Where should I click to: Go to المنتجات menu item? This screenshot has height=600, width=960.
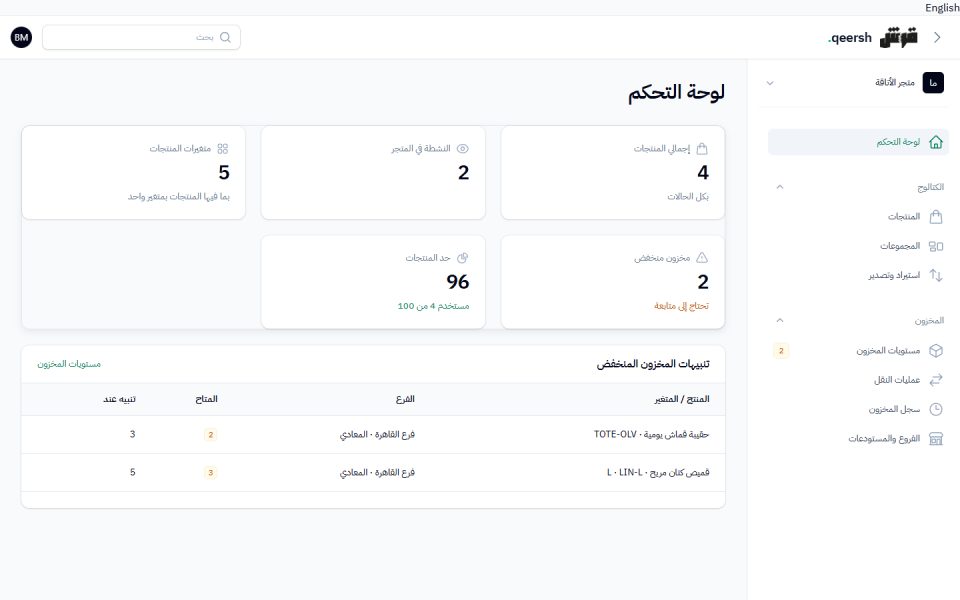coord(858,217)
